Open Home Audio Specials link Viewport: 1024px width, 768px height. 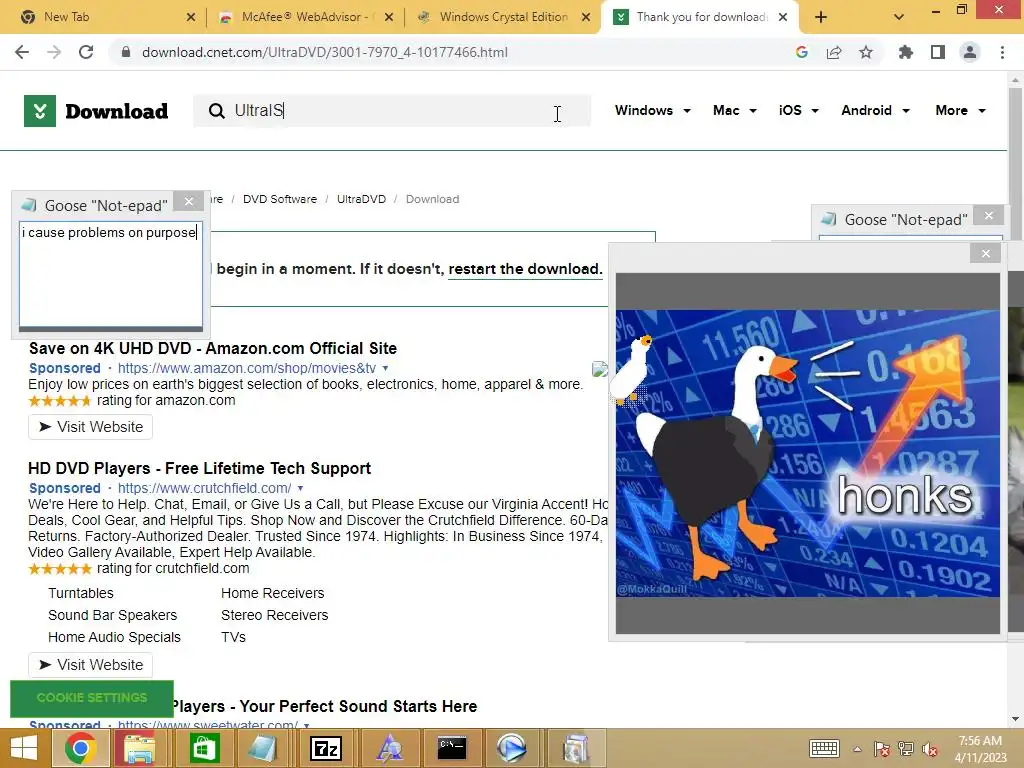coord(114,637)
